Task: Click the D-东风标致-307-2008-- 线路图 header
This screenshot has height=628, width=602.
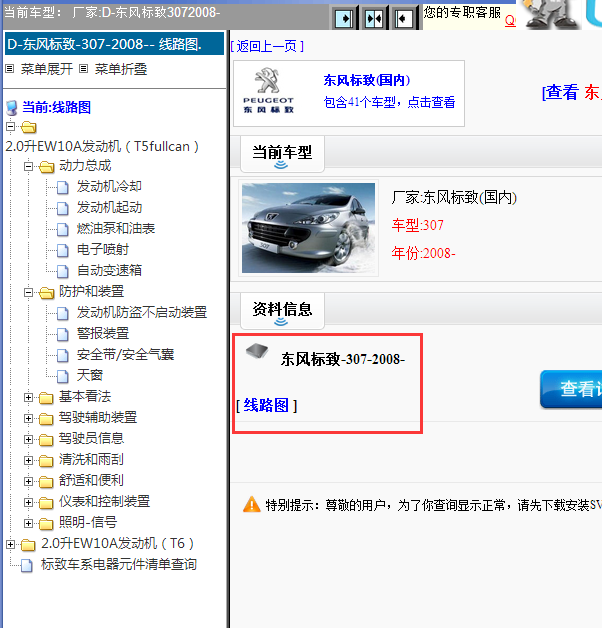Action: (114, 44)
